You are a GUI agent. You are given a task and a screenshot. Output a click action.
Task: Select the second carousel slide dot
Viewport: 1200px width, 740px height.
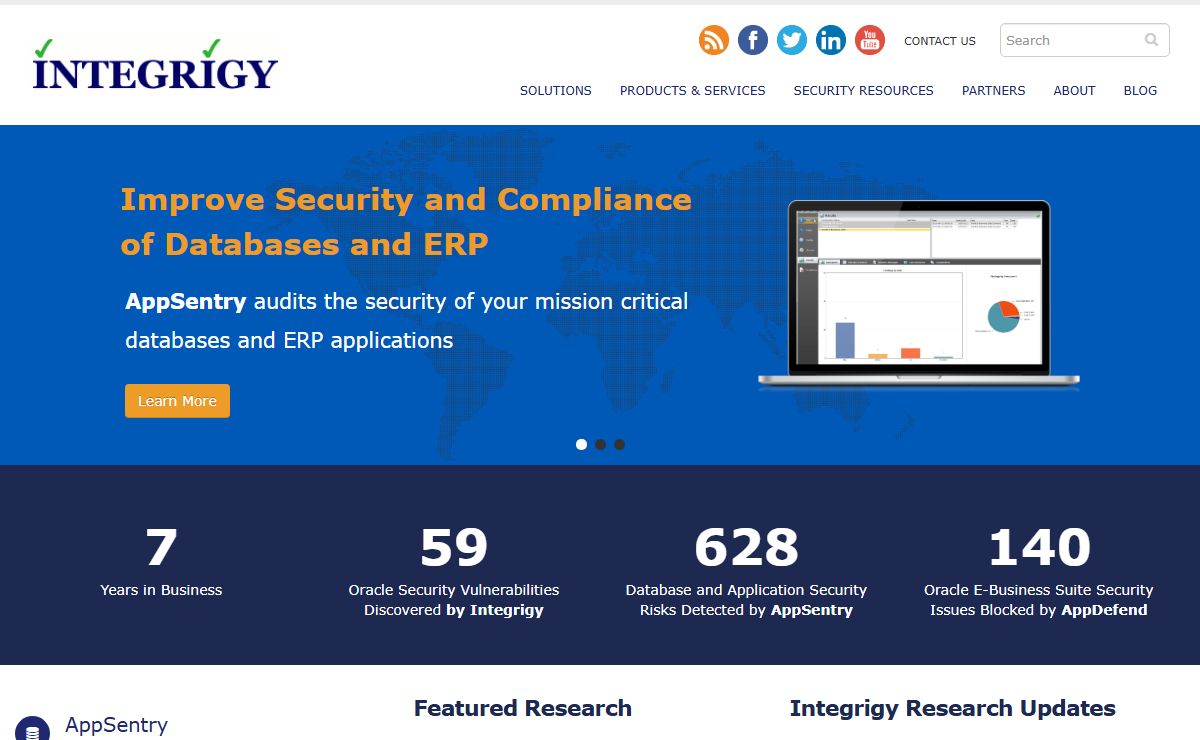coord(600,444)
